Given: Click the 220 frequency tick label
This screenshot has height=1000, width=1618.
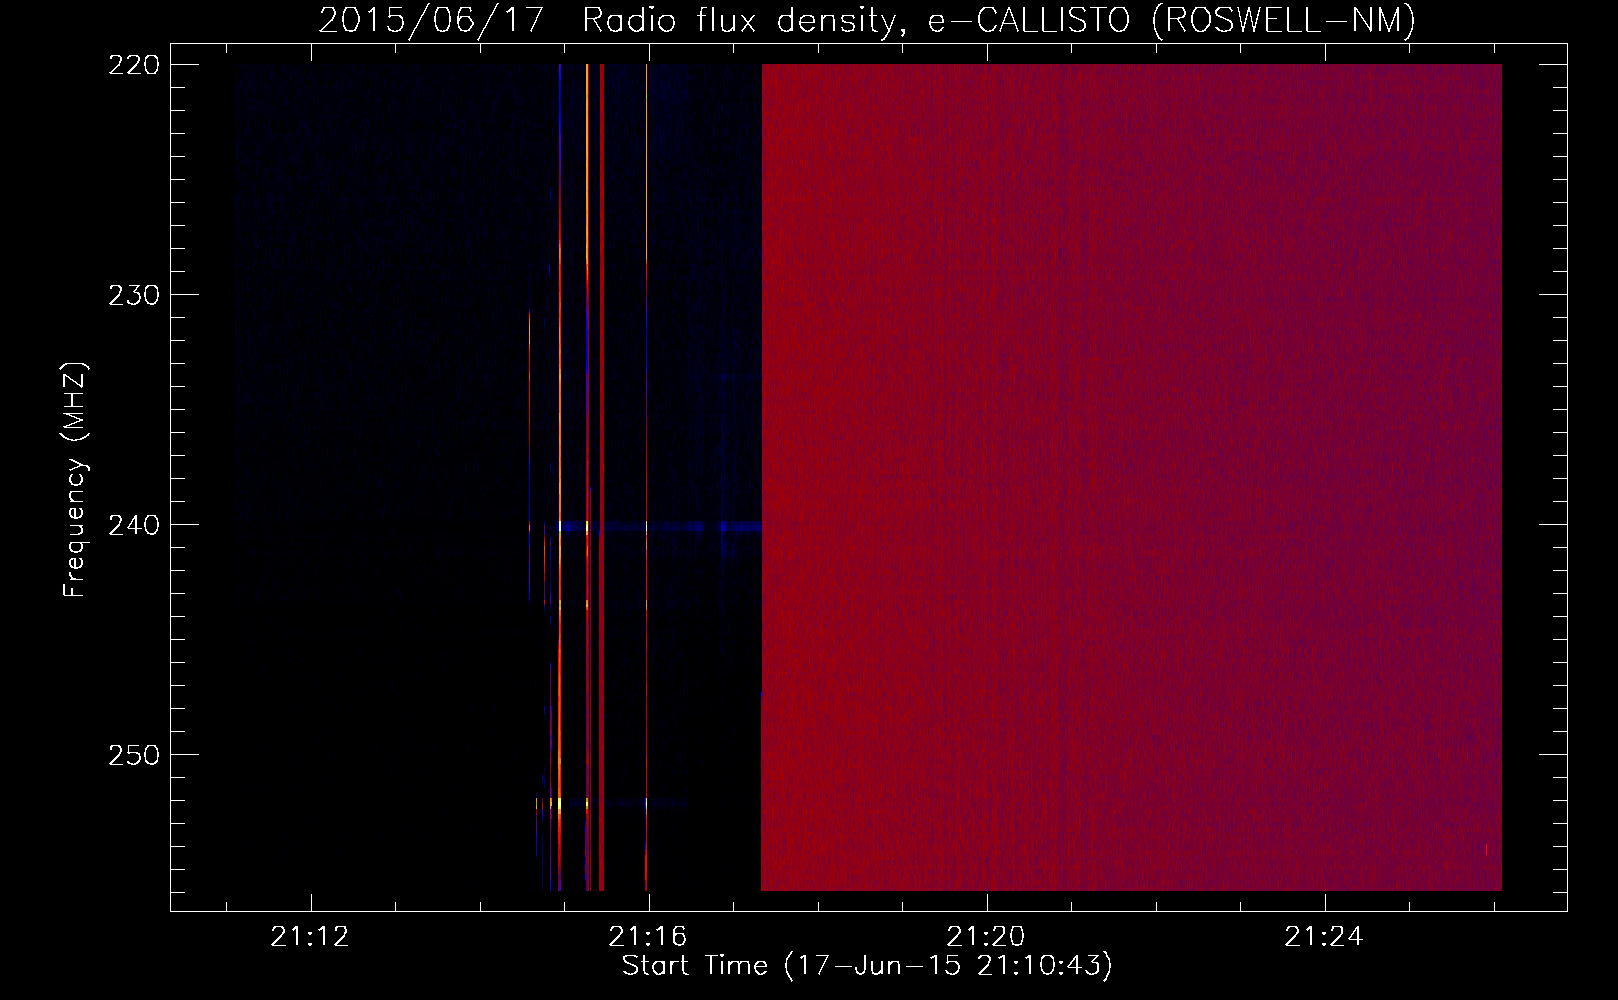Looking at the screenshot, I should [134, 65].
